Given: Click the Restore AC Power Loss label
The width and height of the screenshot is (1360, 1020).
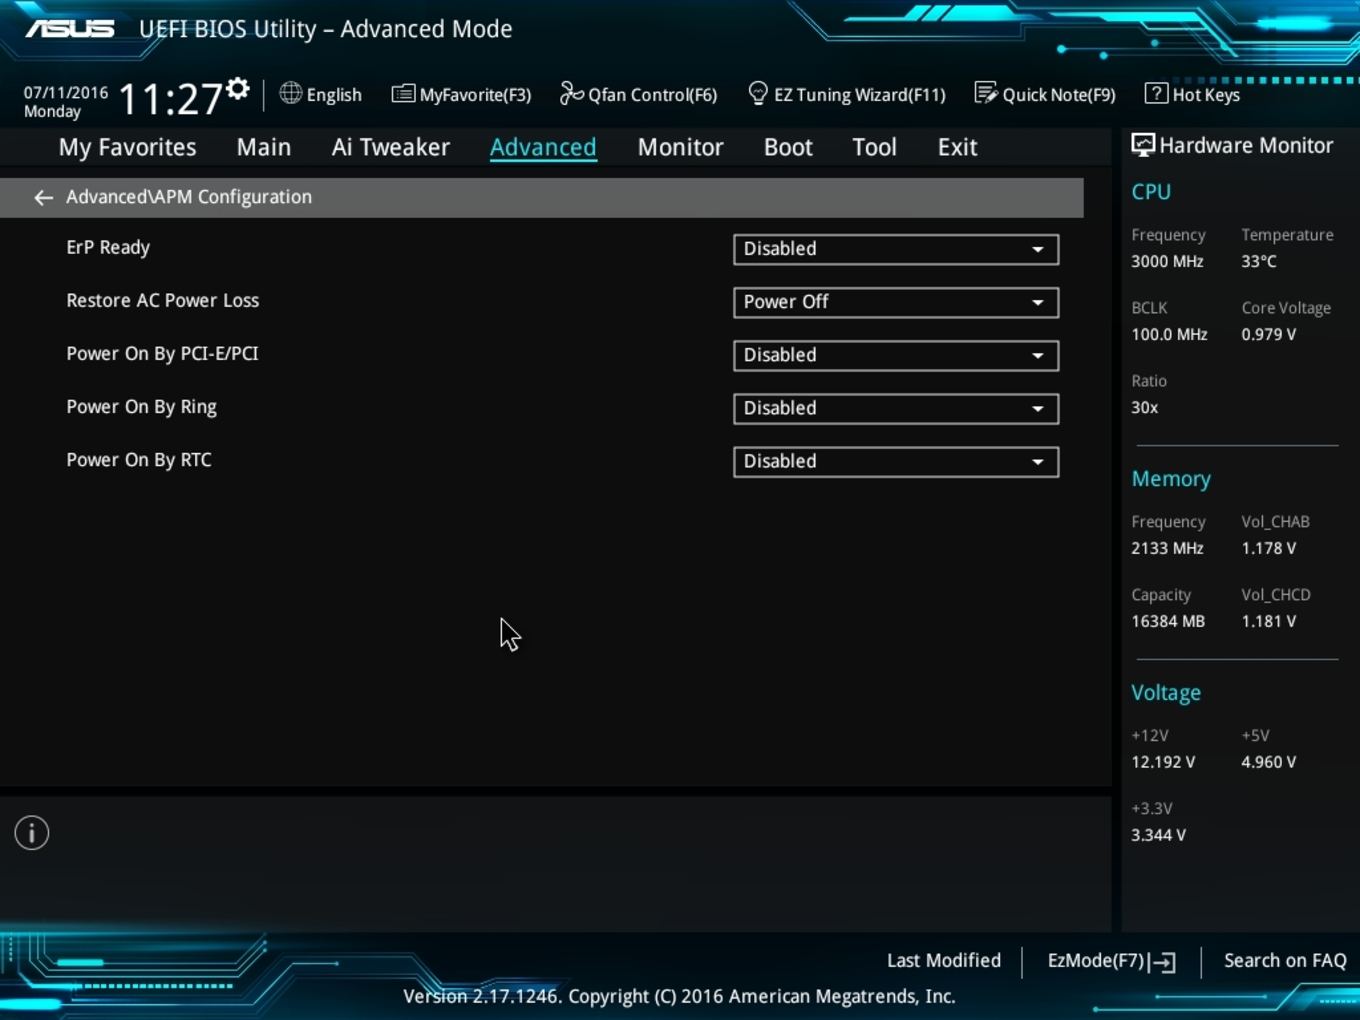Looking at the screenshot, I should tap(162, 300).
